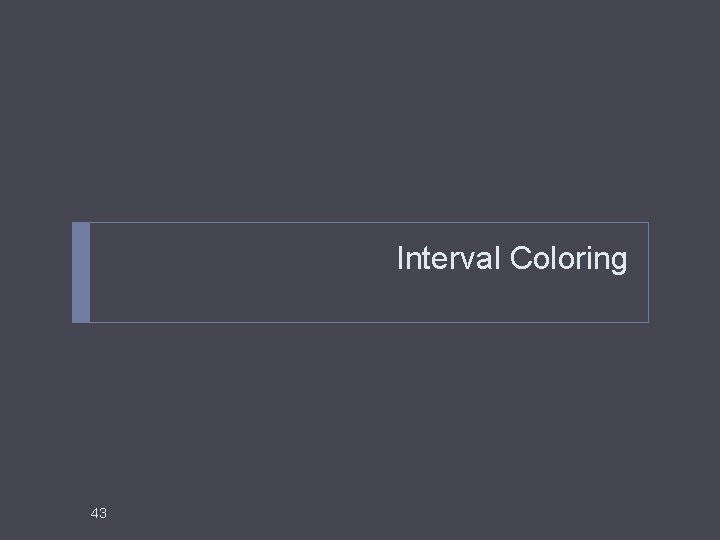The height and width of the screenshot is (540, 720).
Task: Click the capital "I" starting "Interval"
Action: pos(400,259)
